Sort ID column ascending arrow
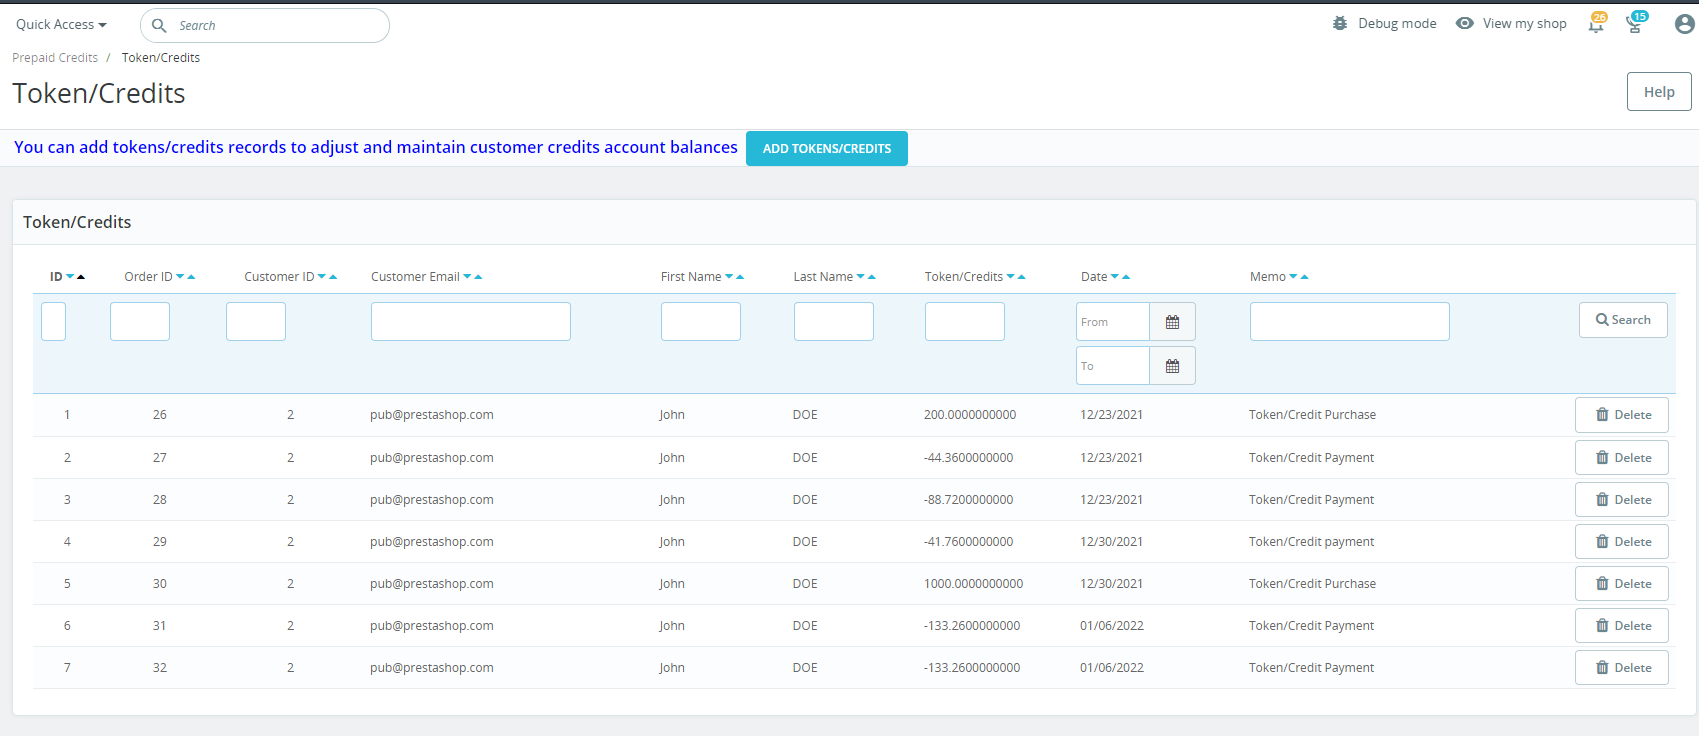Screen dimensions: 1699x736 coord(81,277)
